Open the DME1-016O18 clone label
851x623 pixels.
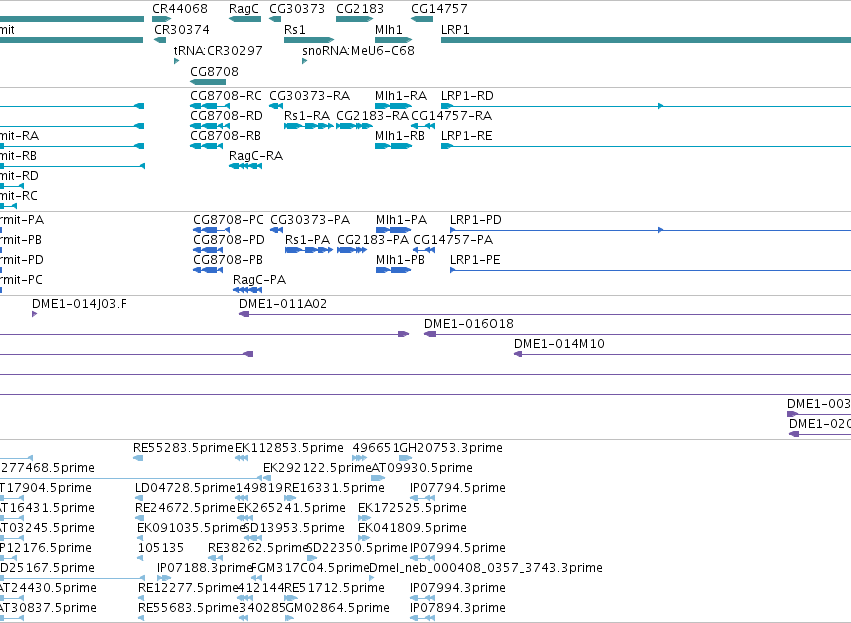[x=469, y=325]
